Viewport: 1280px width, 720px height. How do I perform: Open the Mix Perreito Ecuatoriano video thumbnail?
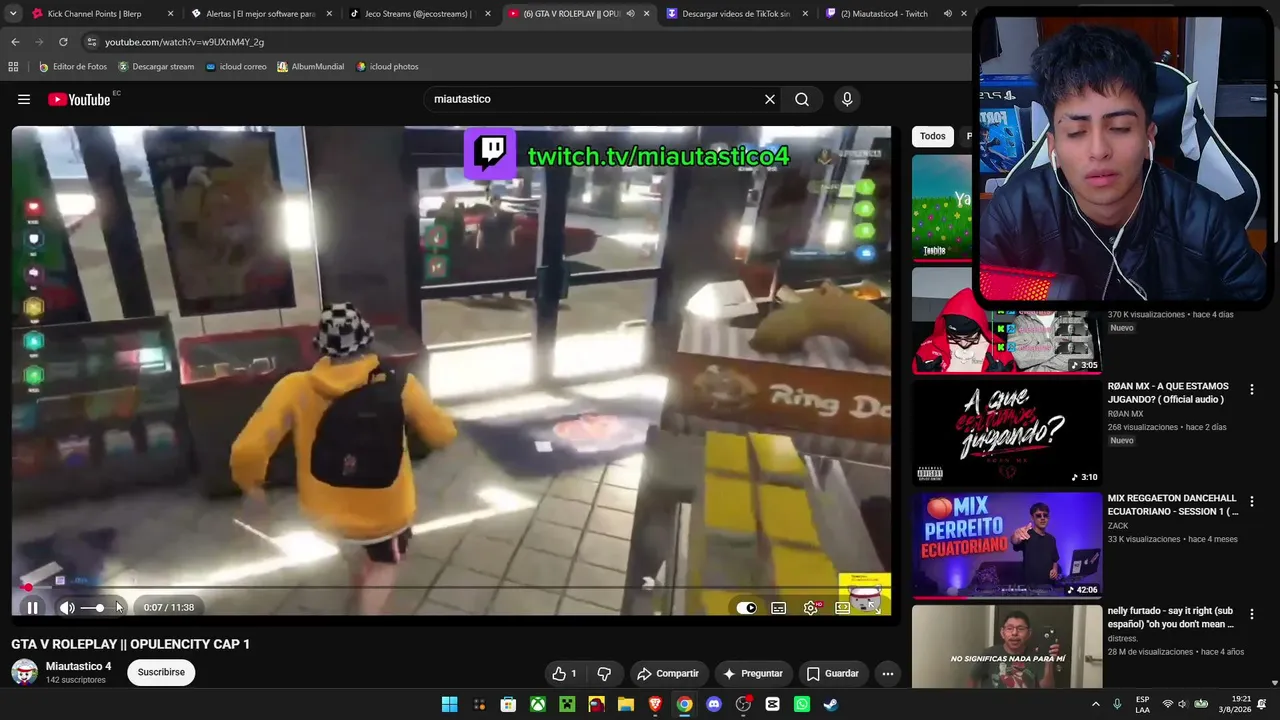pos(1006,545)
